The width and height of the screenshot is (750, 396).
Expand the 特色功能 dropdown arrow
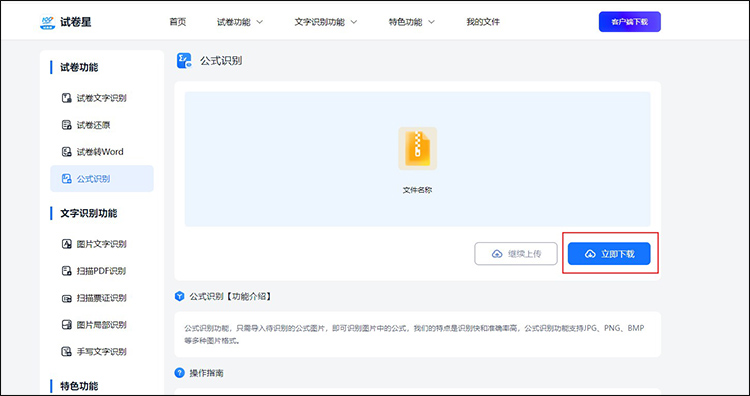click(431, 22)
